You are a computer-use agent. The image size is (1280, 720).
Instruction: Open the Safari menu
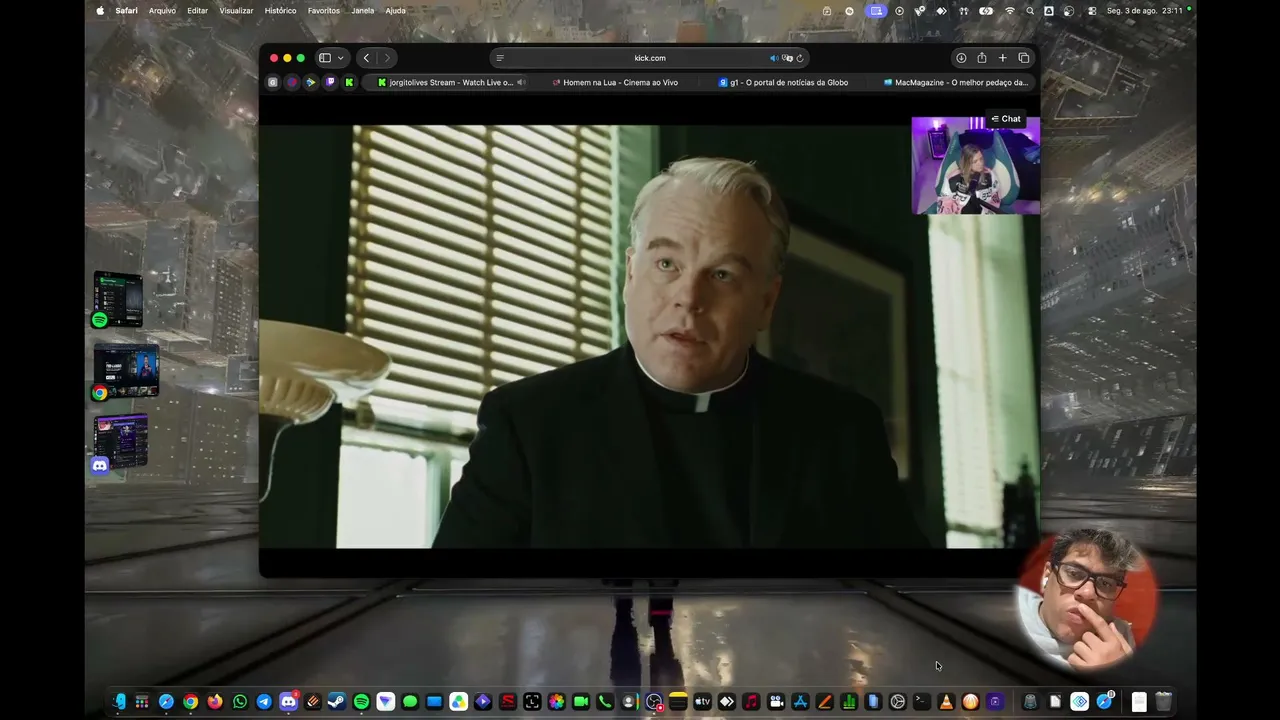(x=126, y=11)
